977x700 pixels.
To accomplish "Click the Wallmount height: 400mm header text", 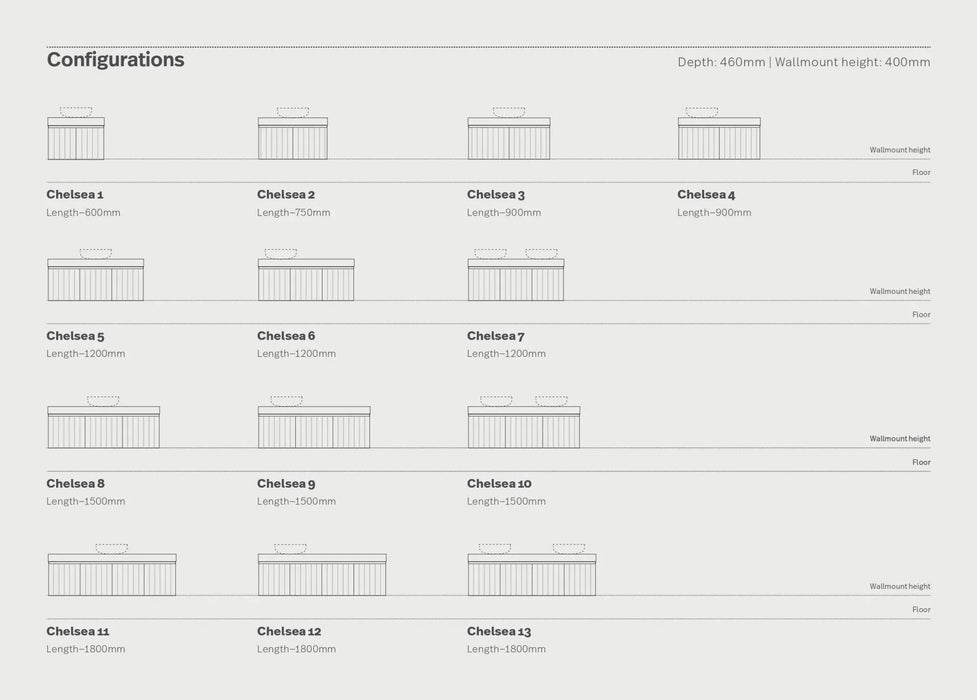I will coord(852,62).
